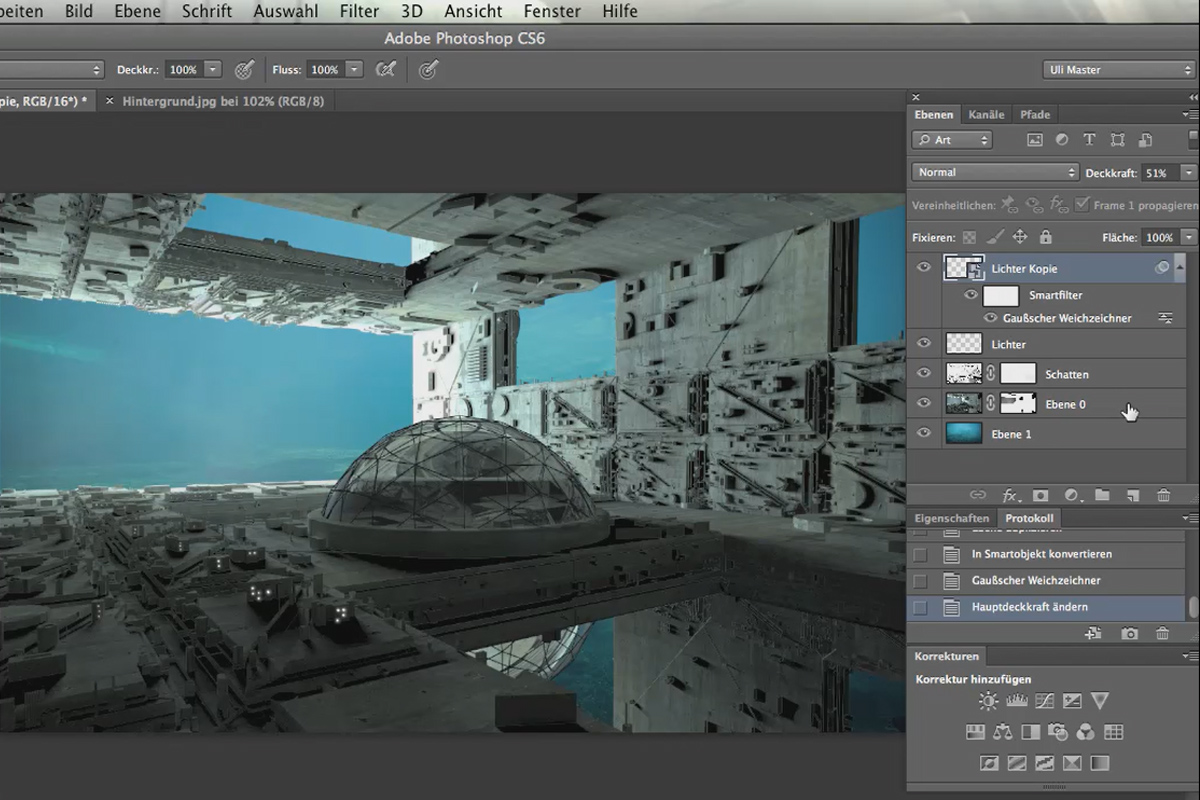Toggle visibility of Gaußscher Weichzeichner filter

(991, 318)
